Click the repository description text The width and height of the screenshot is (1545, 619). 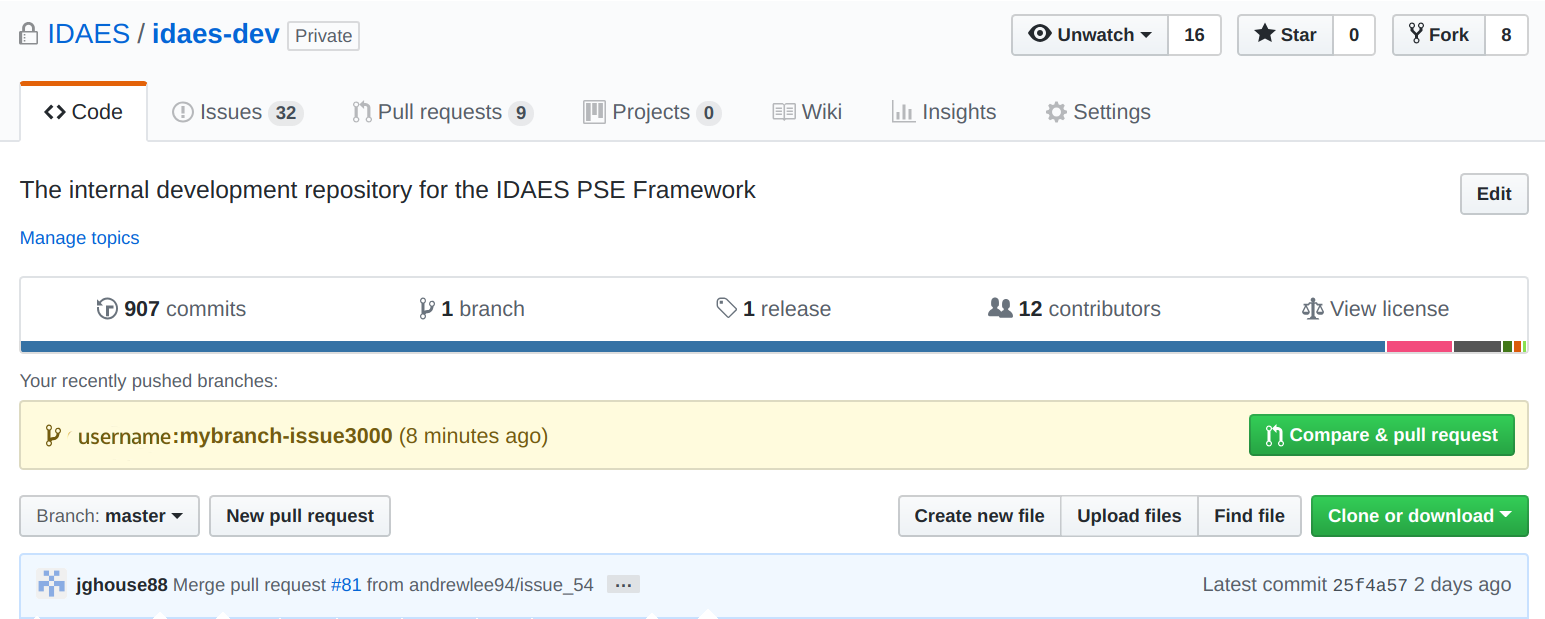388,189
